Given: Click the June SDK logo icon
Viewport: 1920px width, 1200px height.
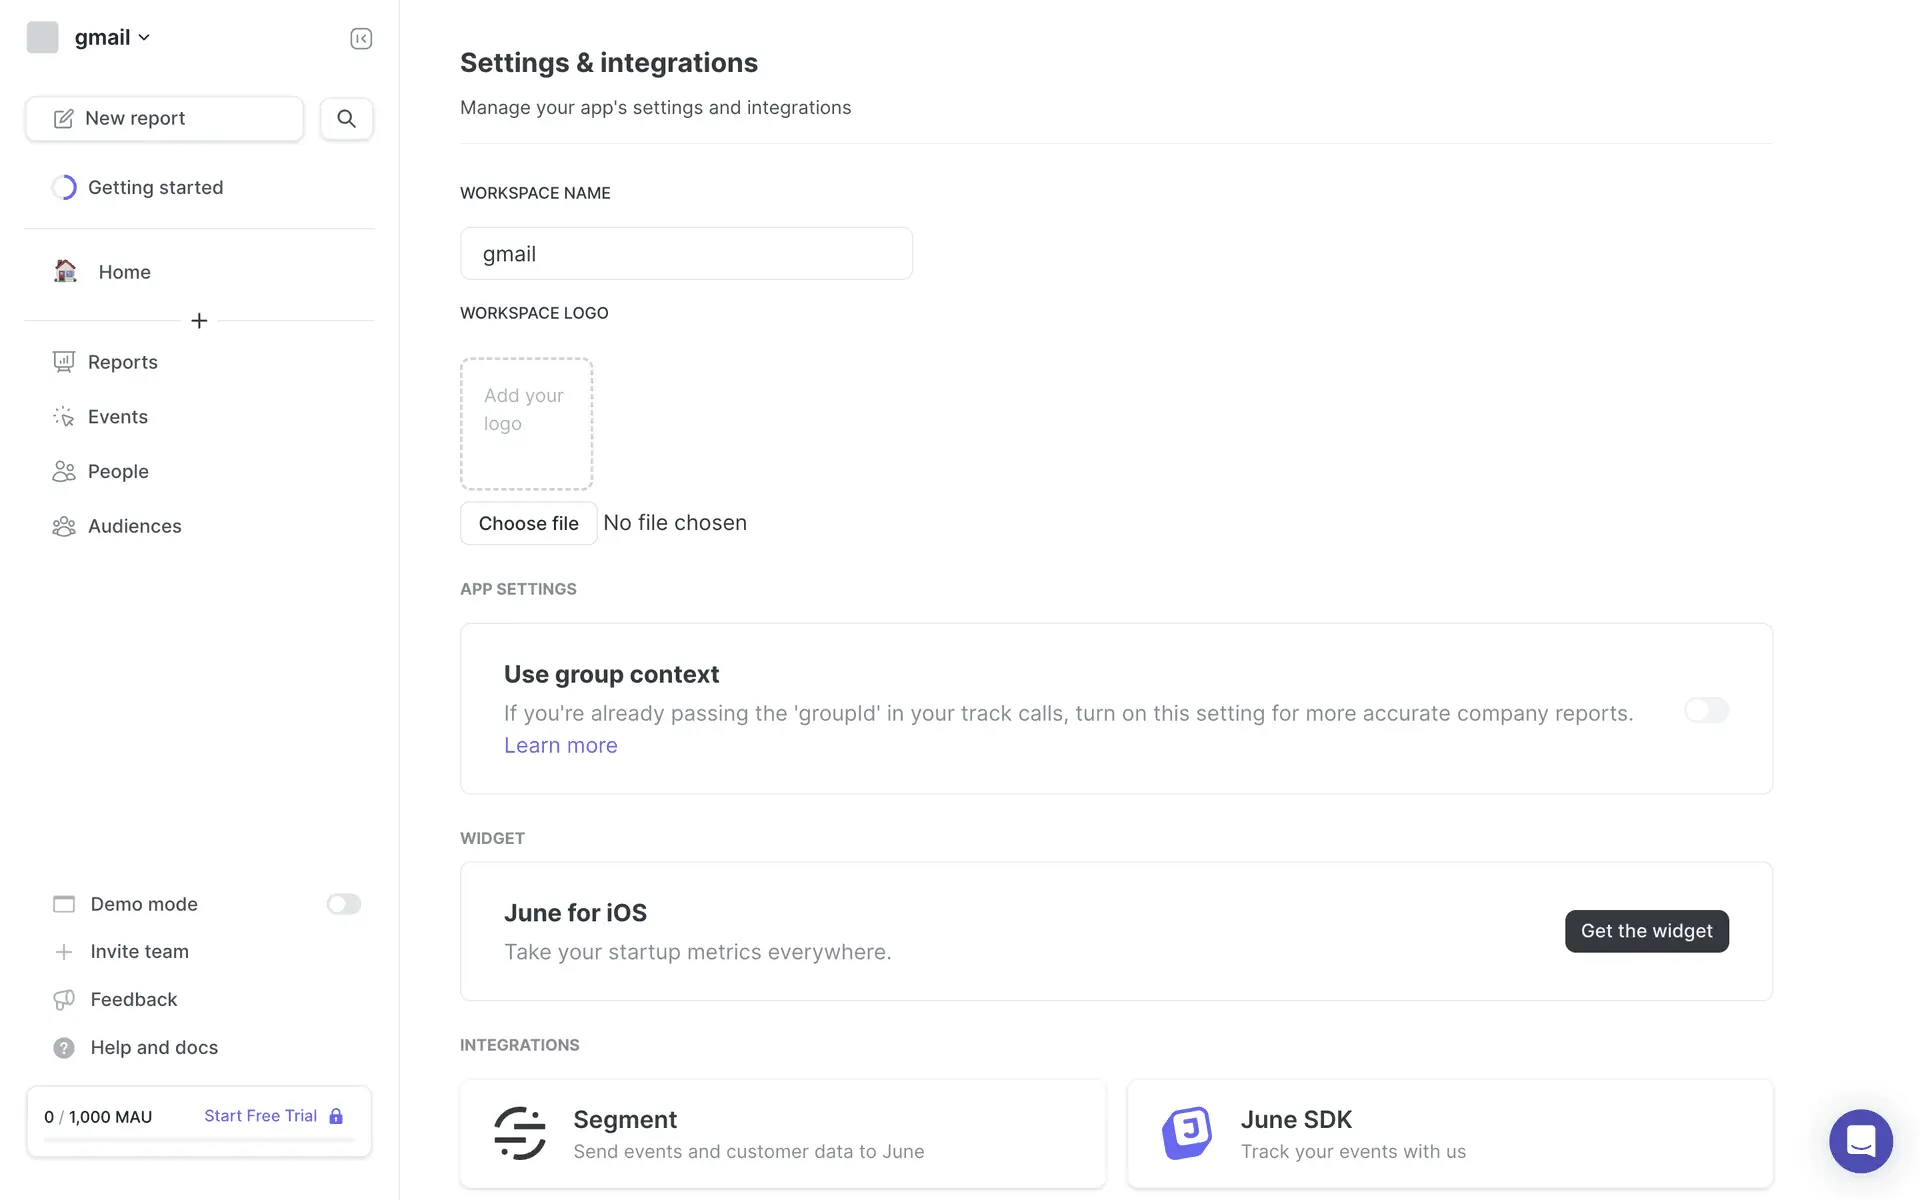Looking at the screenshot, I should tap(1187, 1133).
